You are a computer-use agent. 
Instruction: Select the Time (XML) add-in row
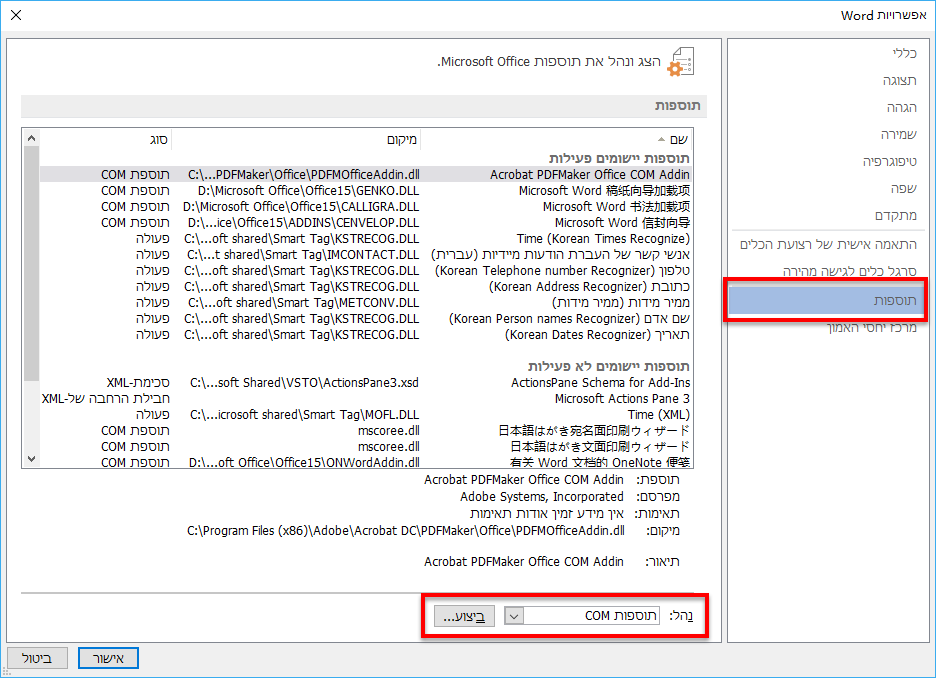[x=366, y=414]
